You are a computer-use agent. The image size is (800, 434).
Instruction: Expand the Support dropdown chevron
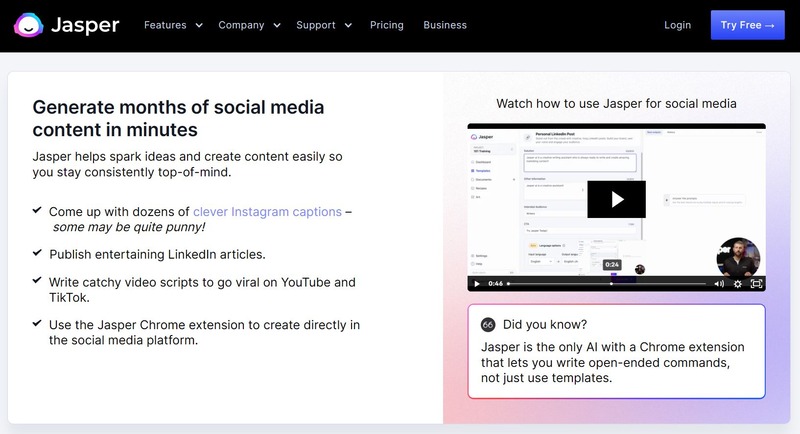[x=348, y=25]
